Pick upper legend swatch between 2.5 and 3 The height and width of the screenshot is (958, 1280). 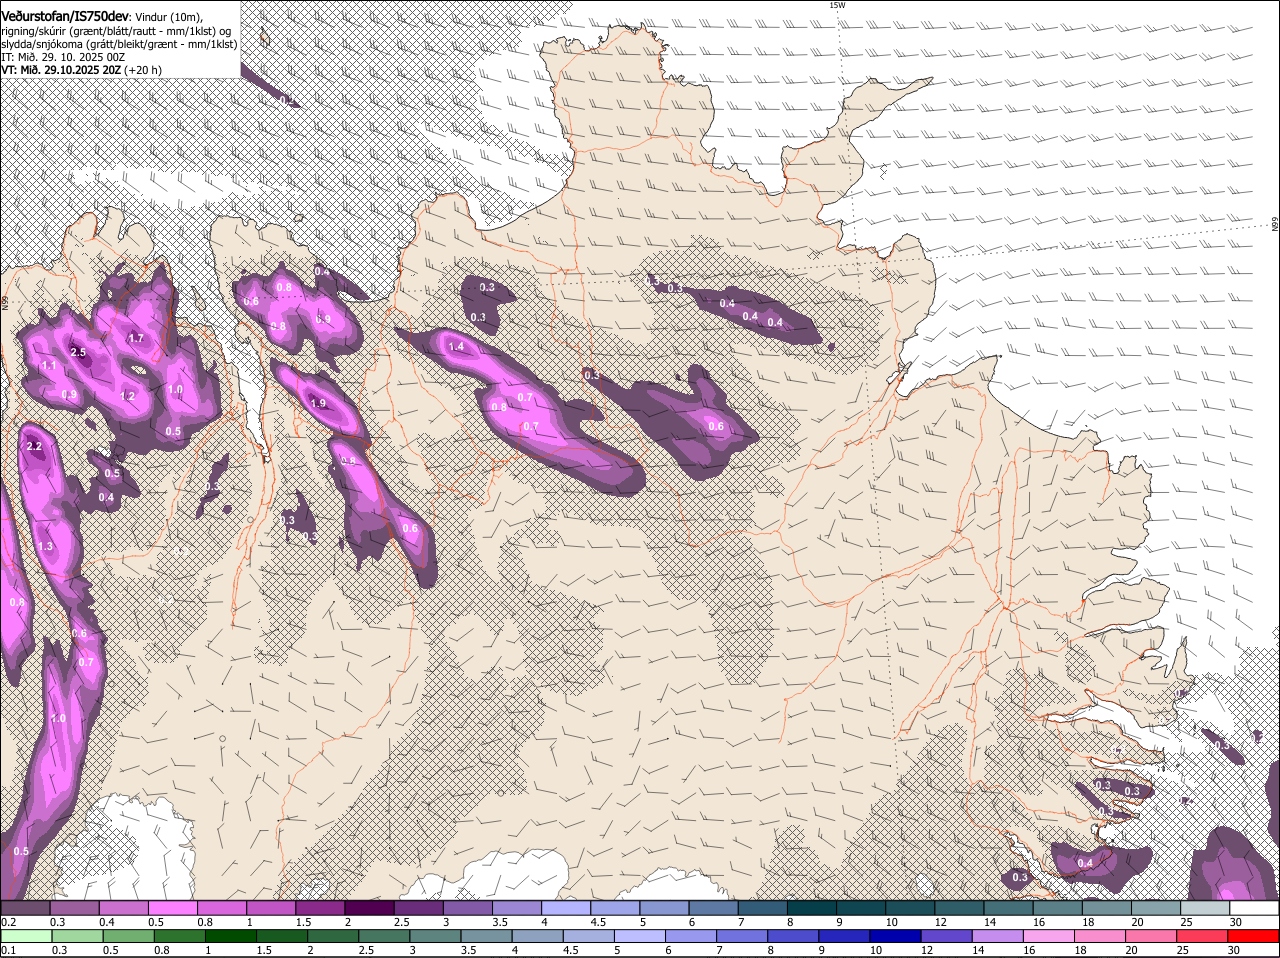pyautogui.click(x=418, y=908)
